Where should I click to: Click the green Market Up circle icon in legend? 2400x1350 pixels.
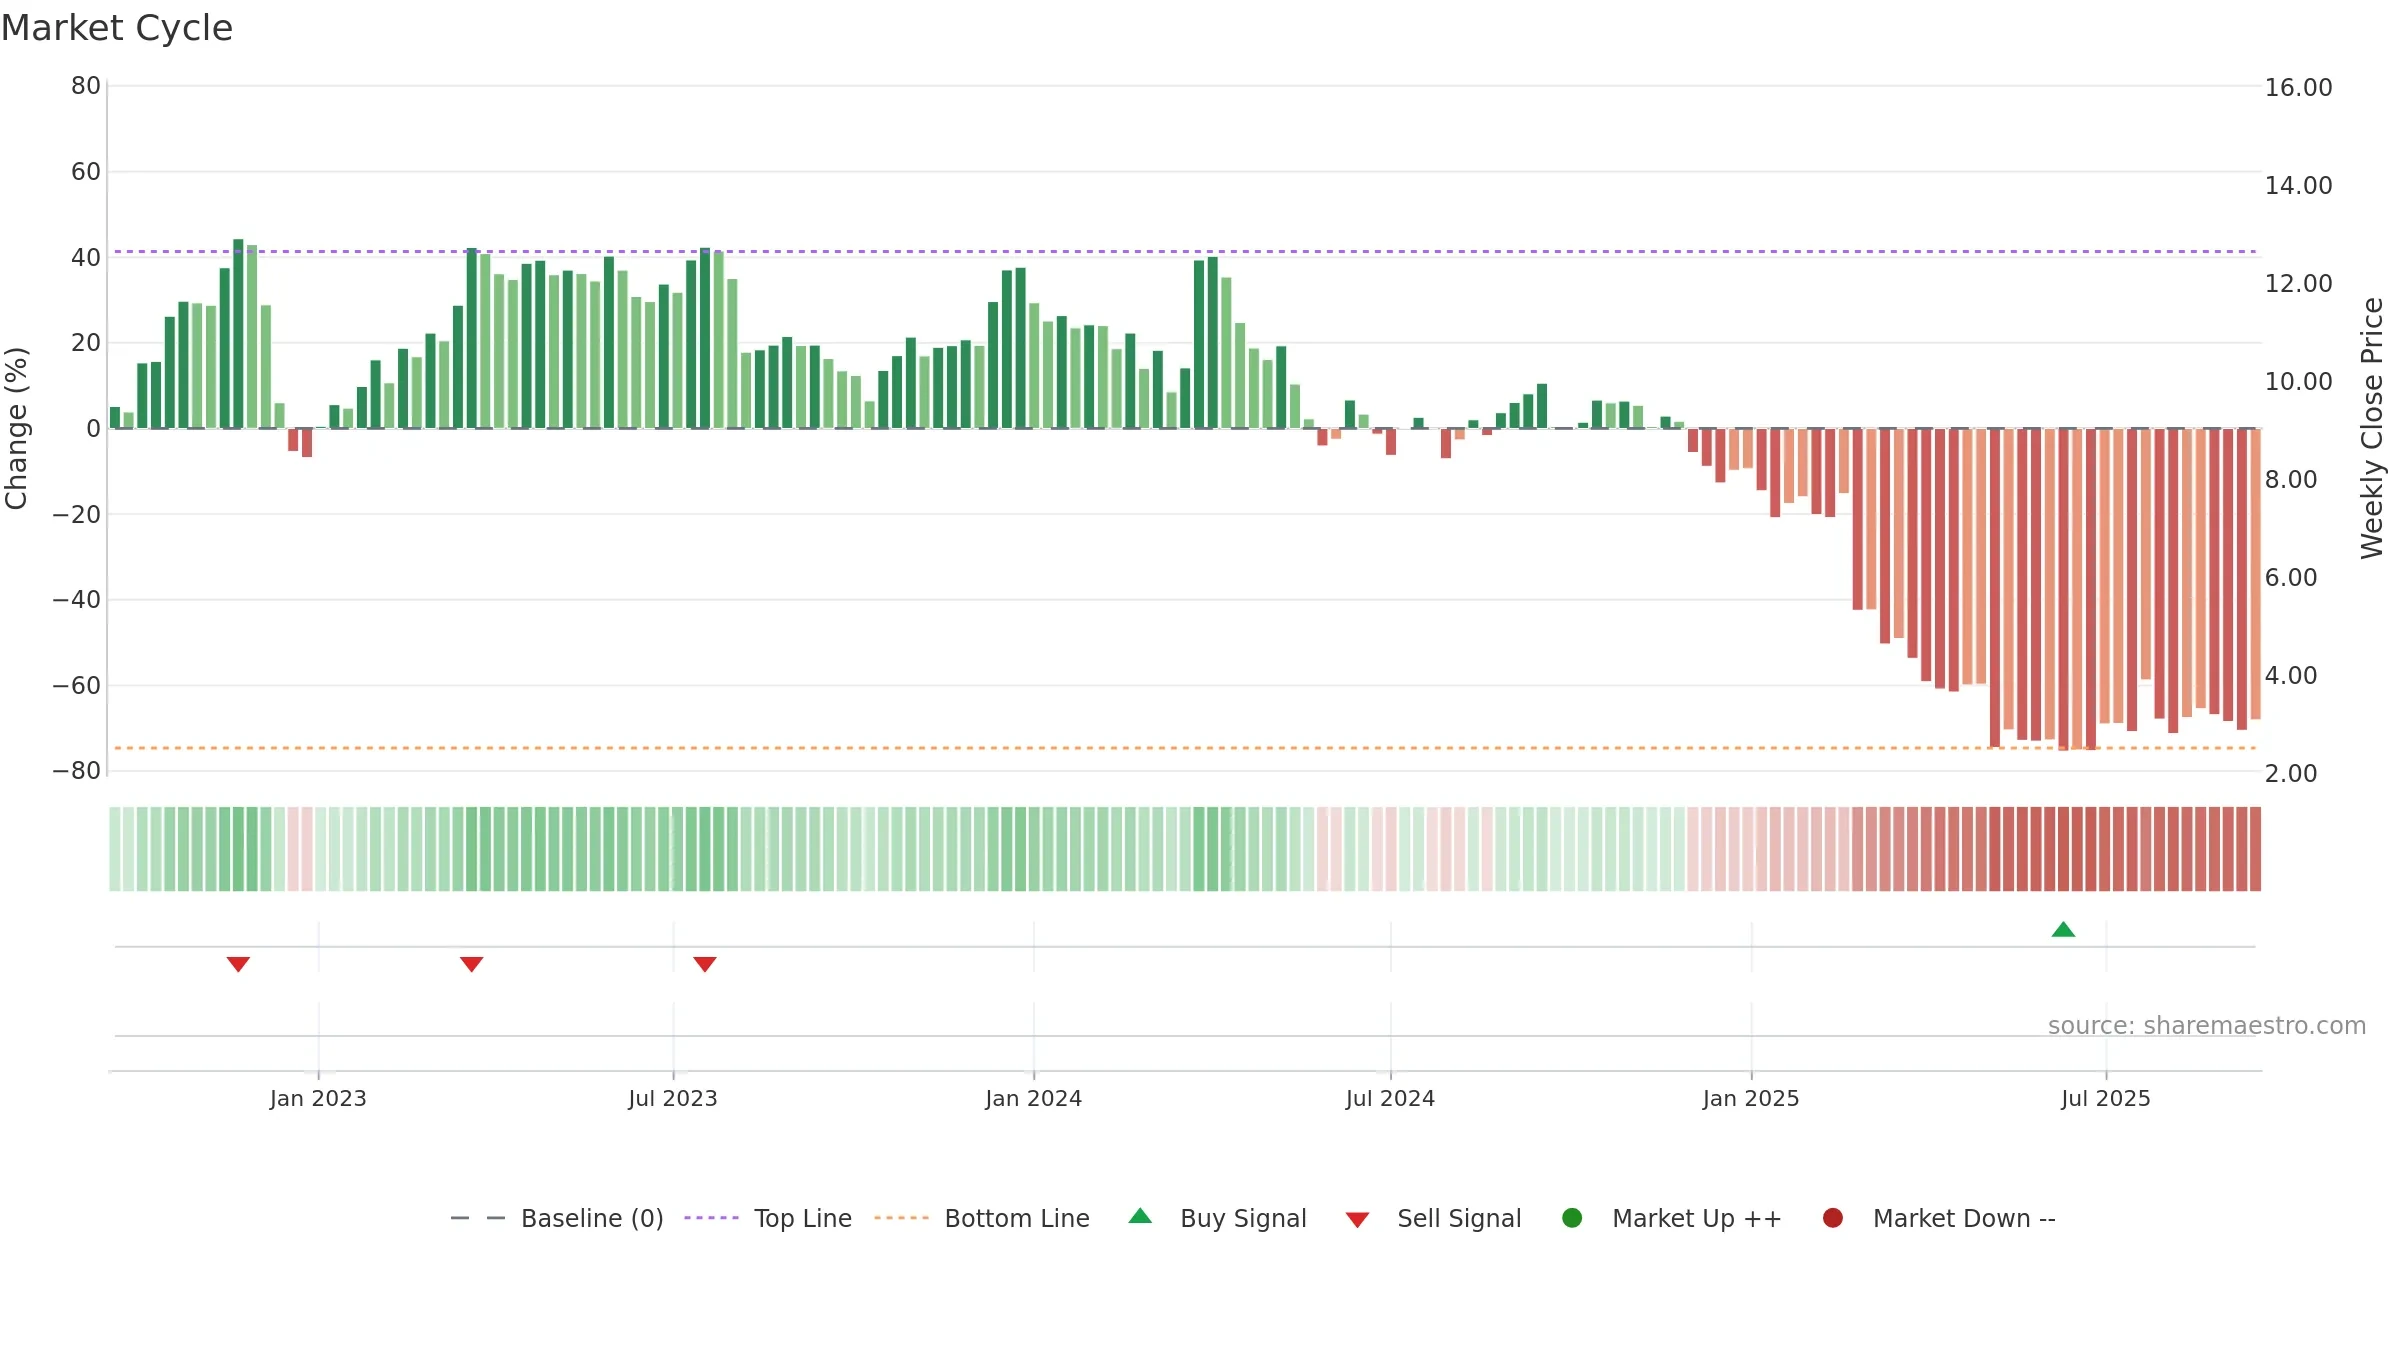(x=1572, y=1218)
